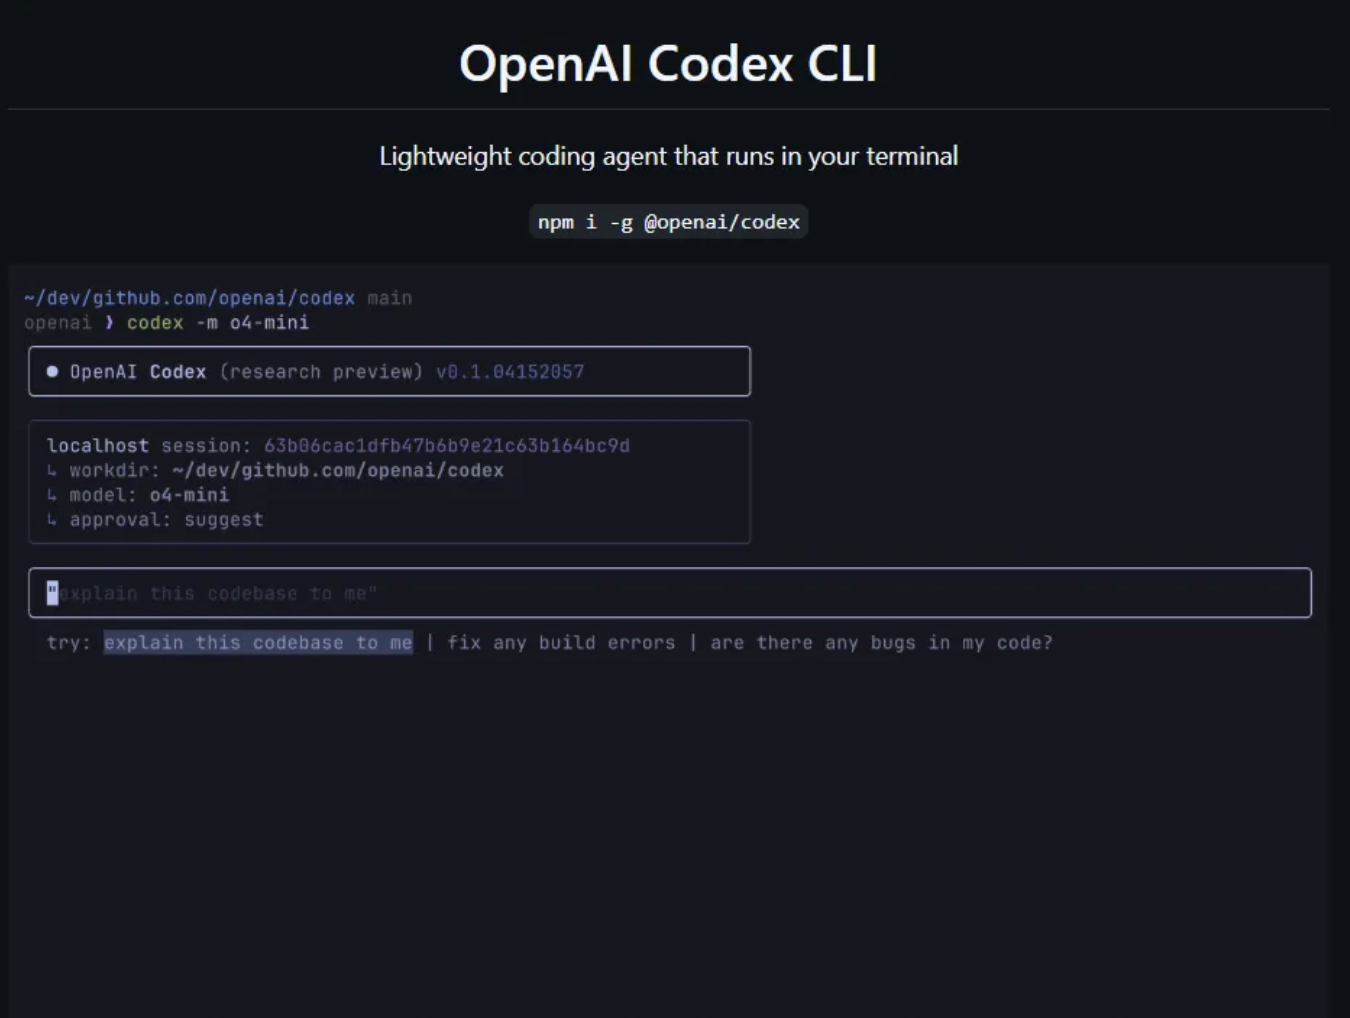
Task: Click the "OpenAI Codex" banner title
Action: (138, 372)
